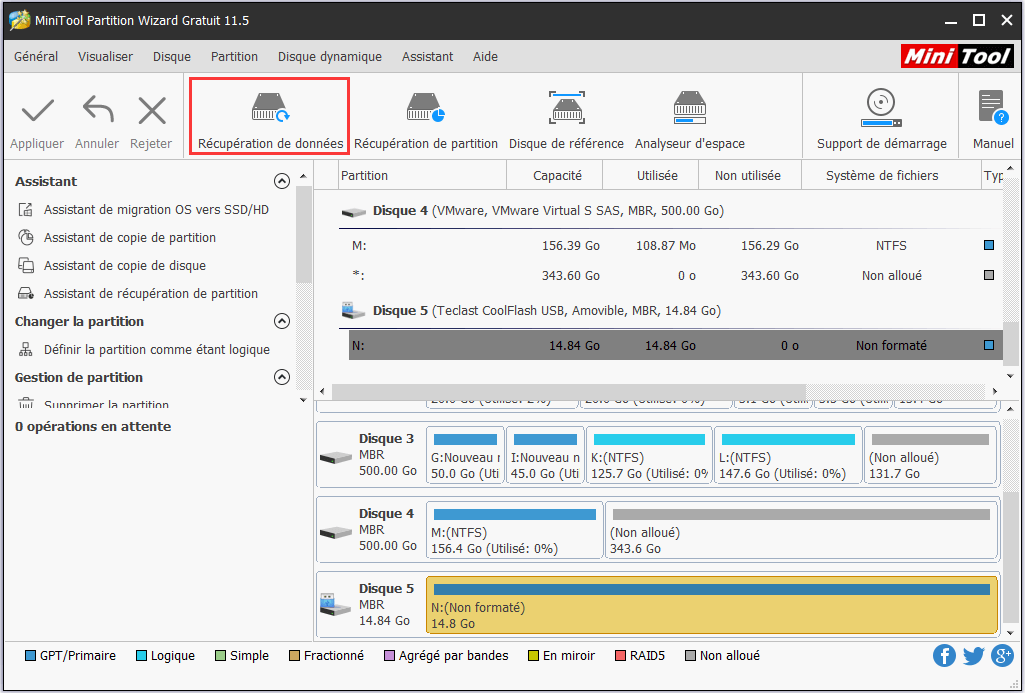Open the Assistant menu

[428, 57]
